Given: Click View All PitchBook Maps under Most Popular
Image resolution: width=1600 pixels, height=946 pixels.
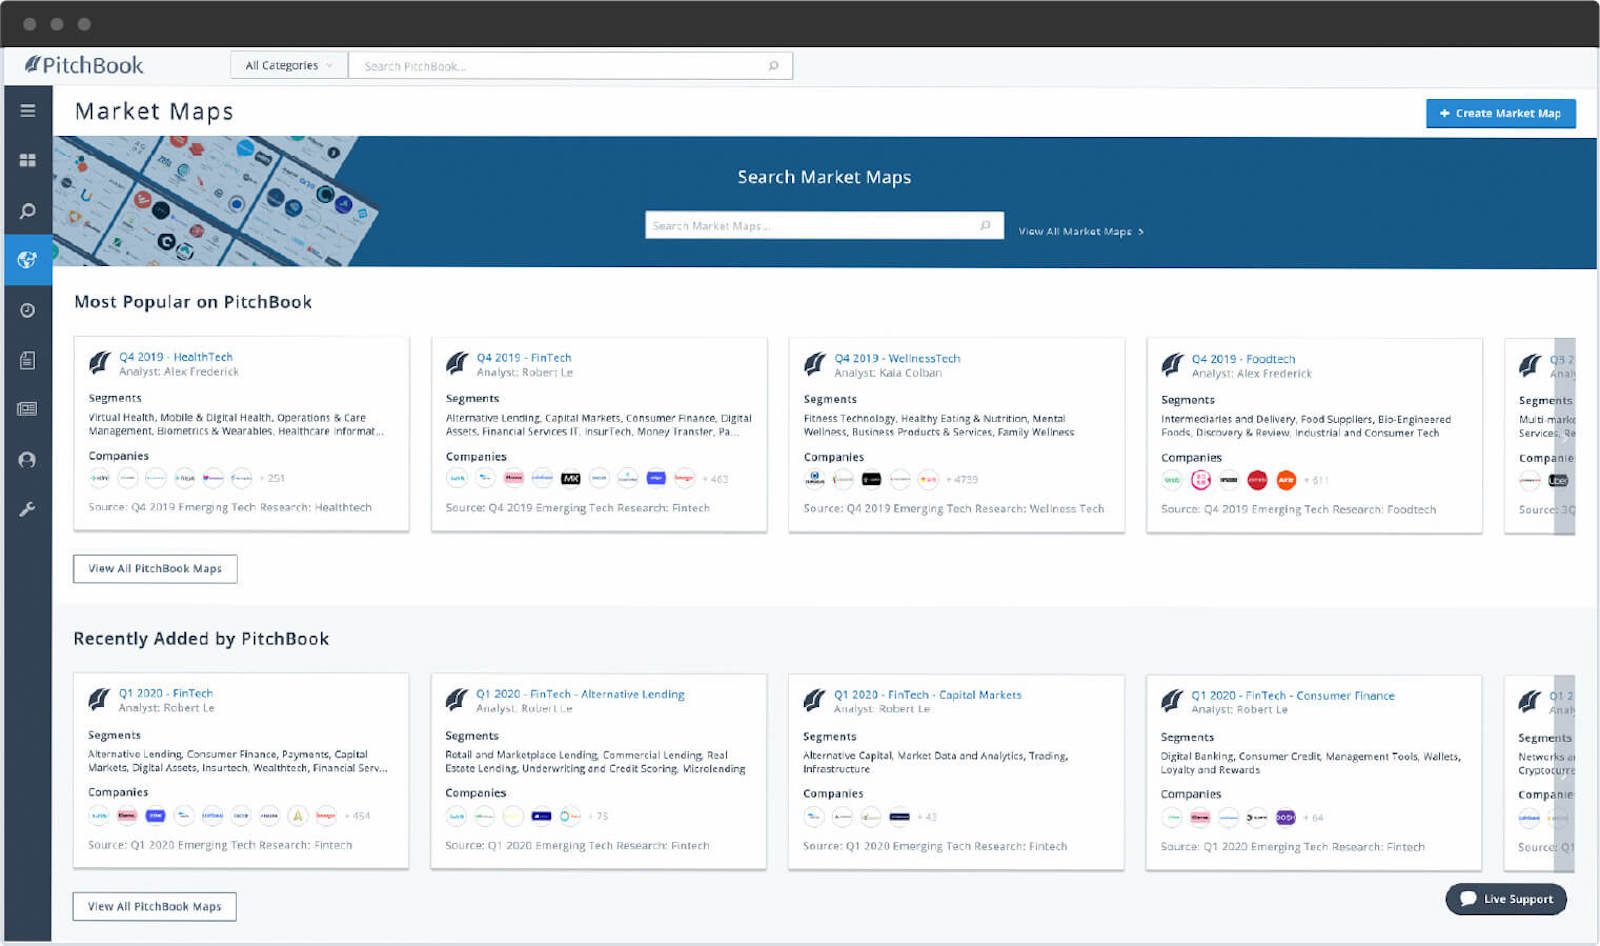Looking at the screenshot, I should click(155, 569).
